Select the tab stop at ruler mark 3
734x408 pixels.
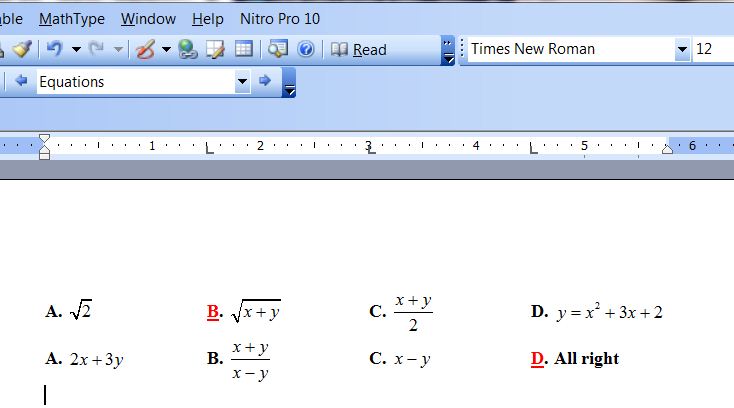point(371,149)
